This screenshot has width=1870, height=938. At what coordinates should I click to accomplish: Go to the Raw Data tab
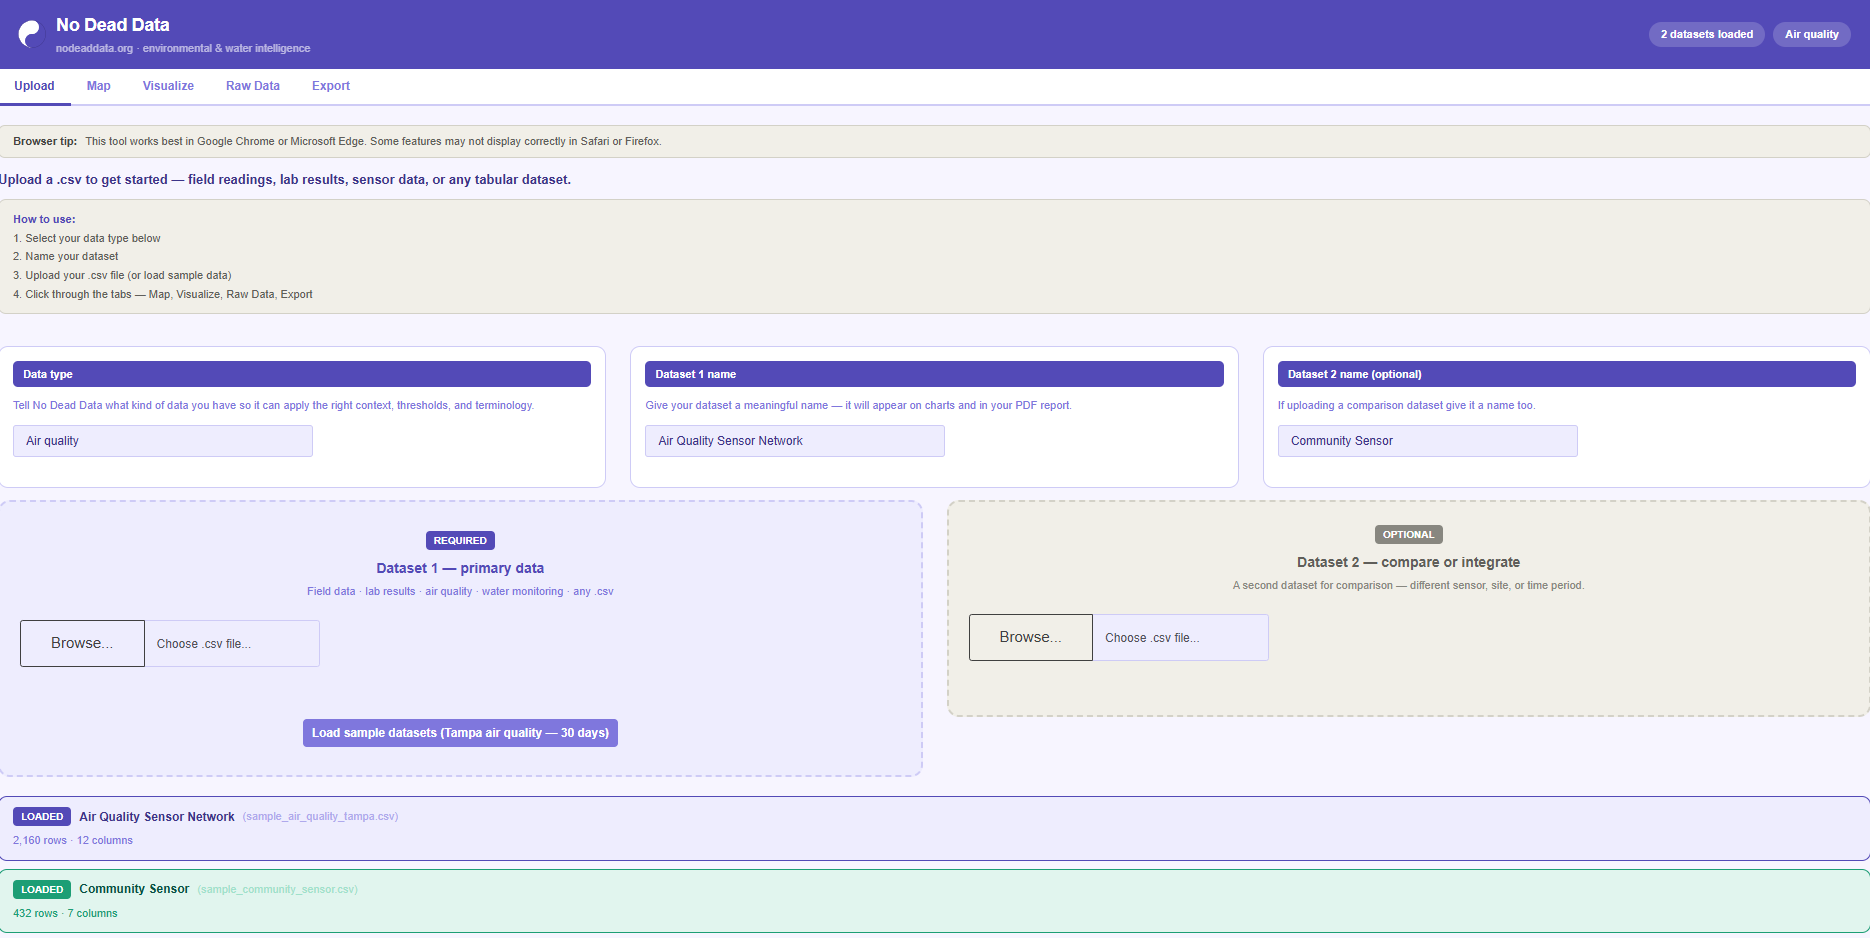tap(252, 86)
